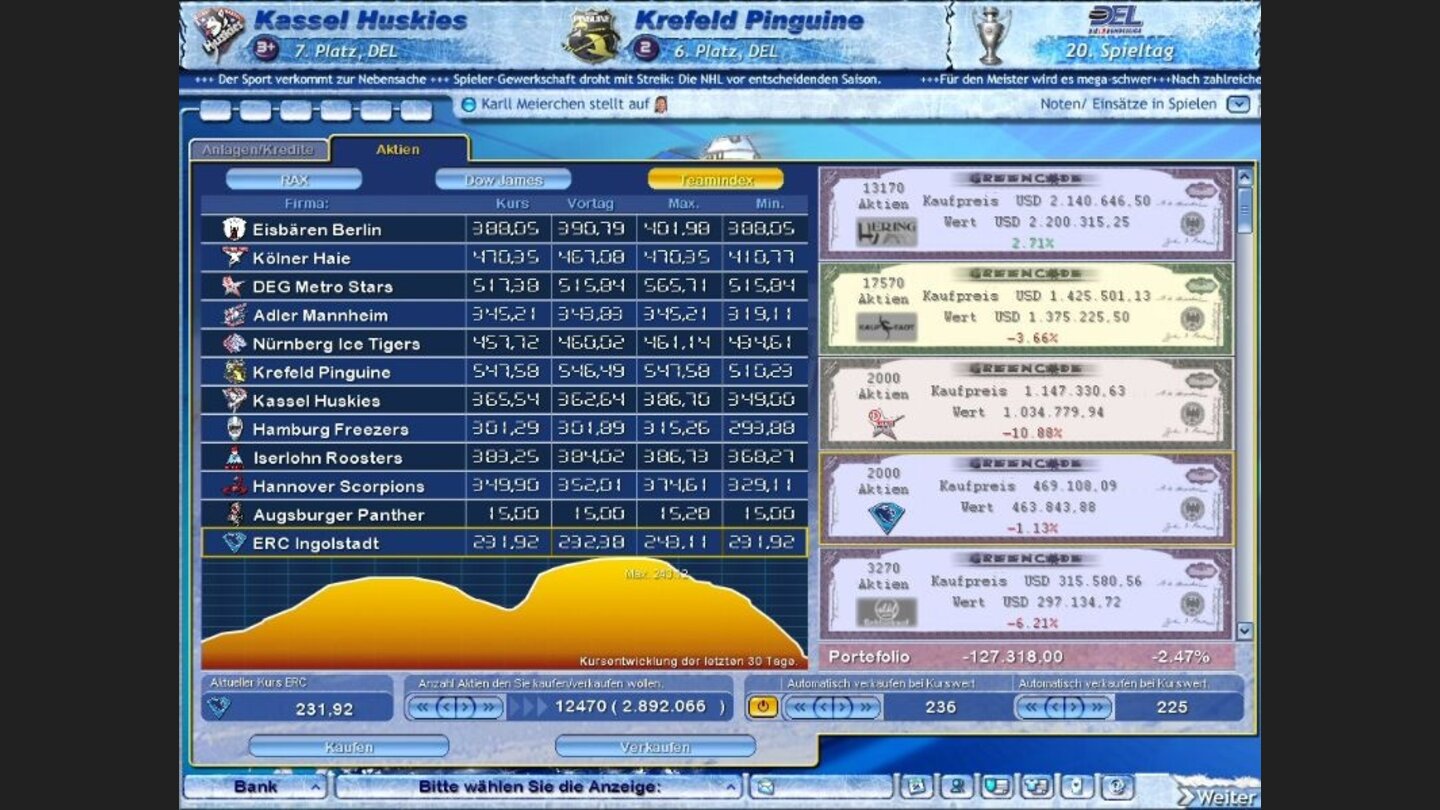Click the Augsburger Panther team logo
The image size is (1440, 810).
(234, 514)
